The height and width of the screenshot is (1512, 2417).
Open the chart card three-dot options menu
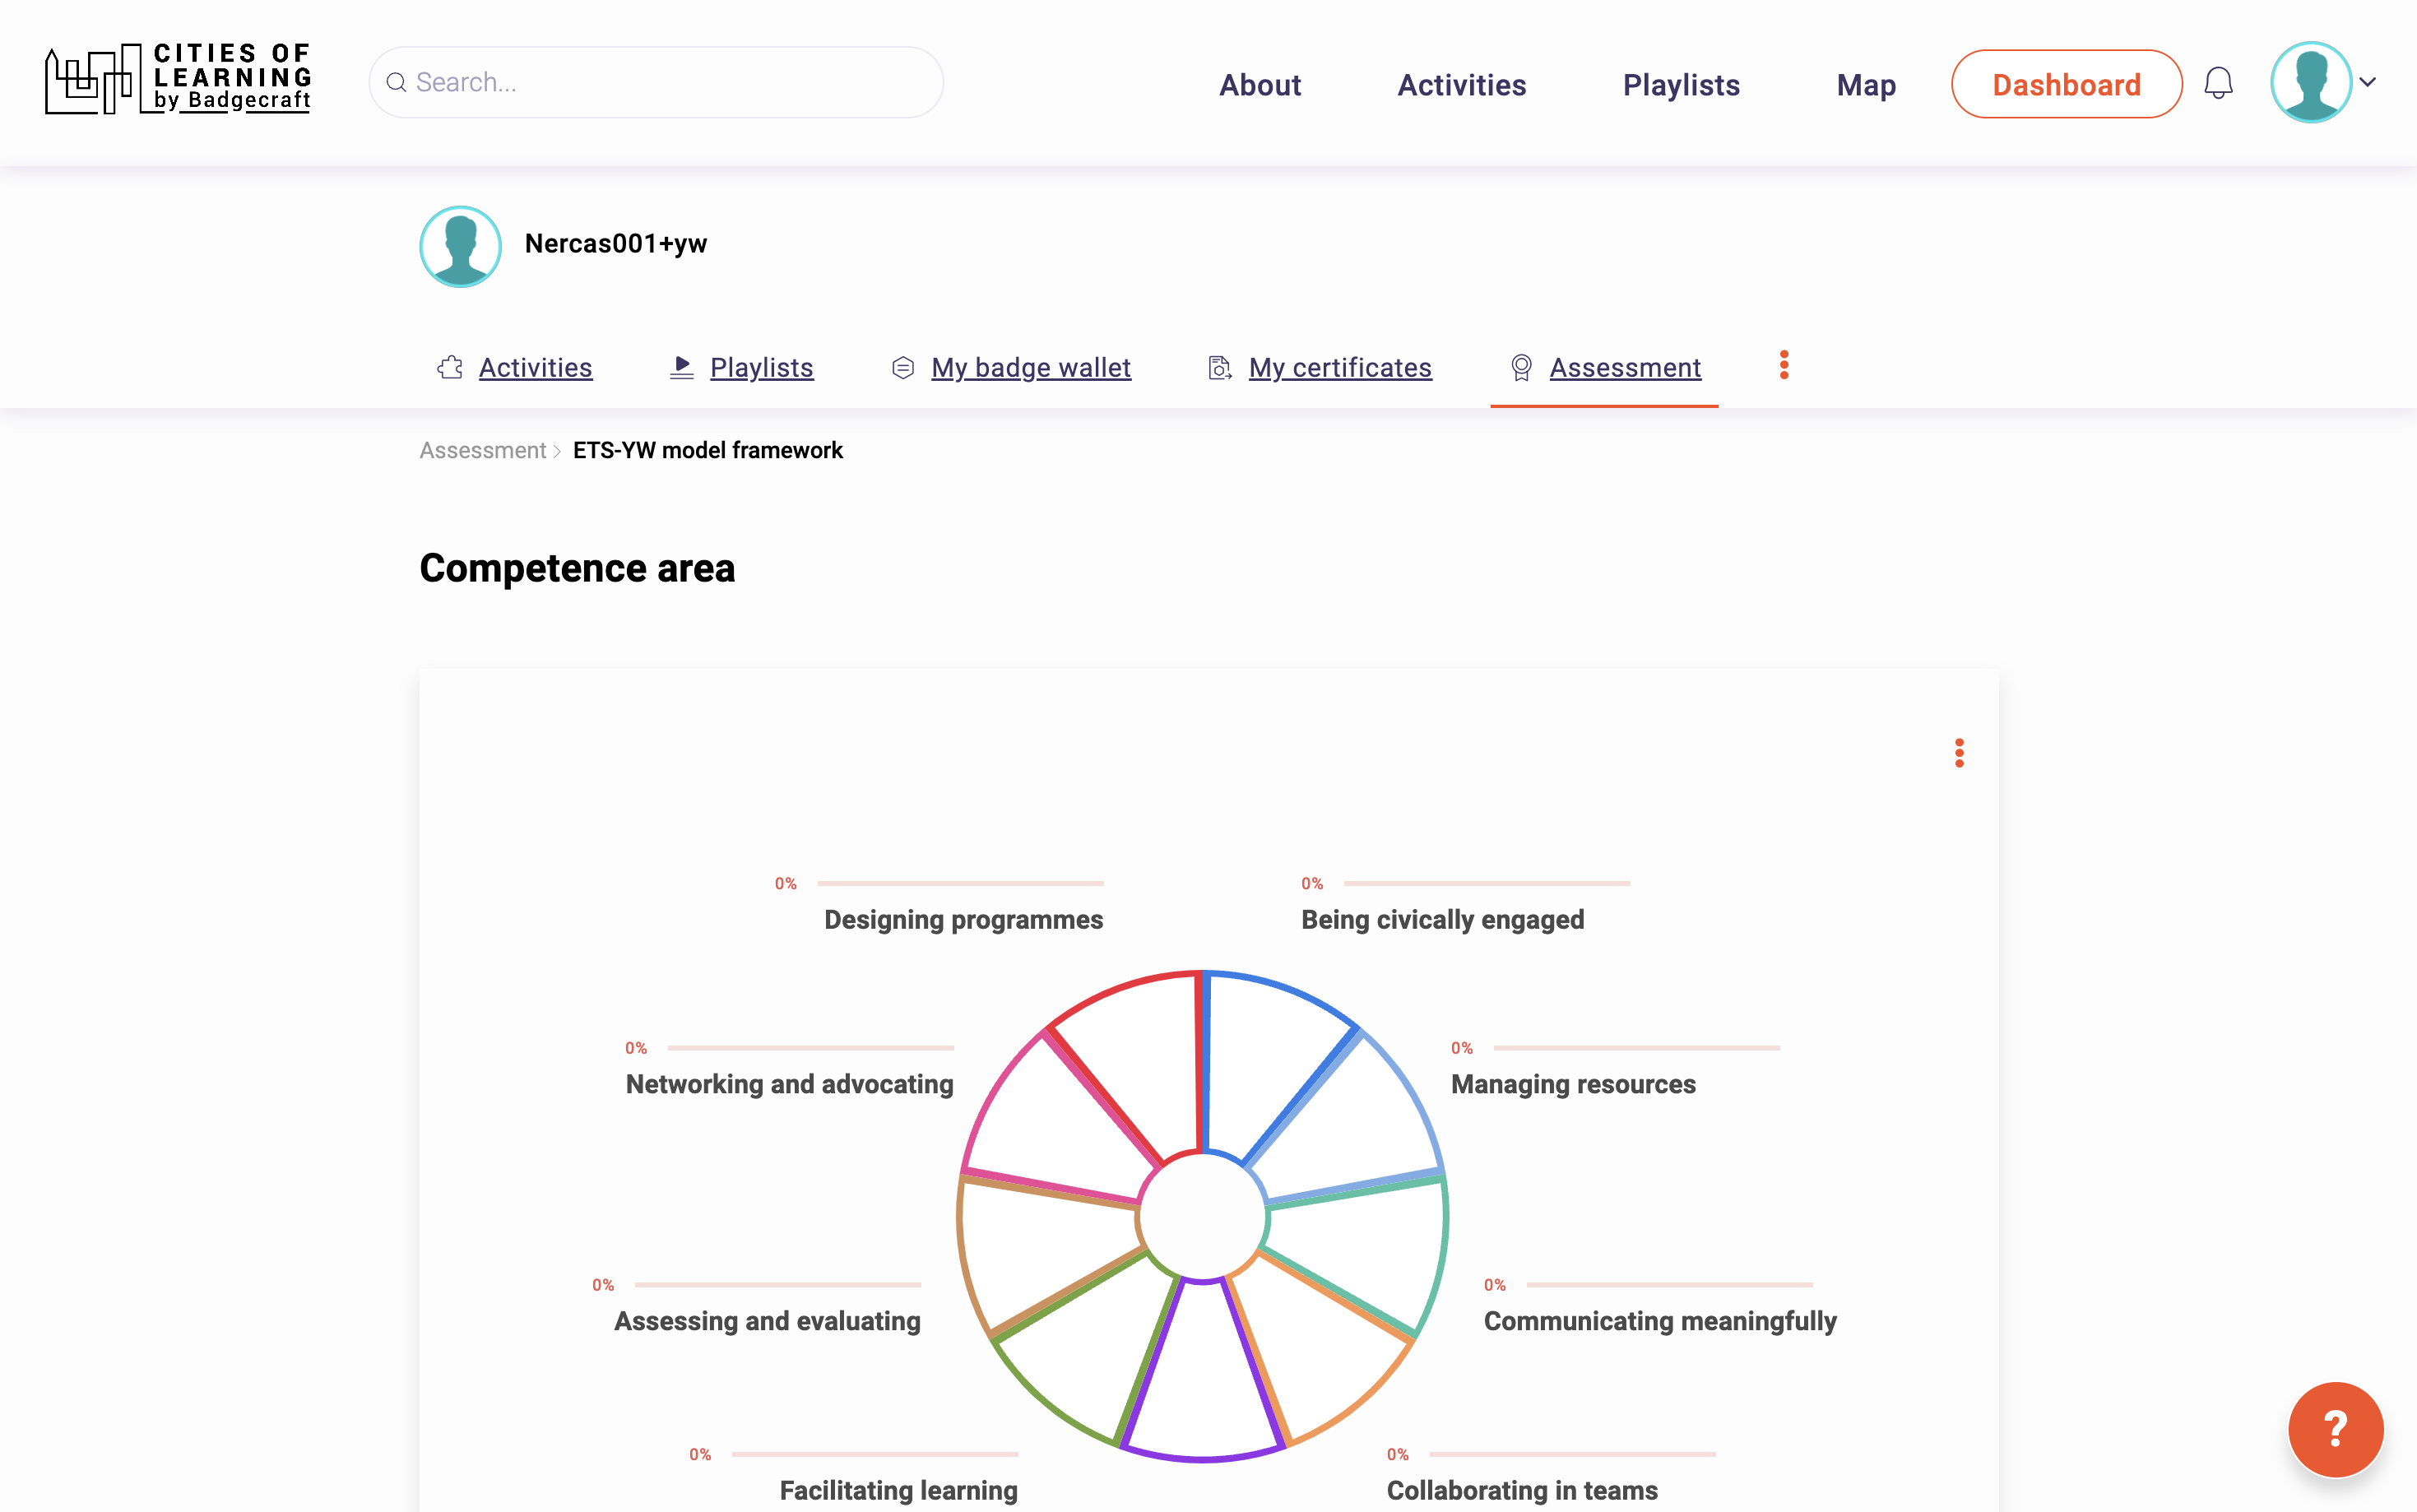pyautogui.click(x=1958, y=753)
